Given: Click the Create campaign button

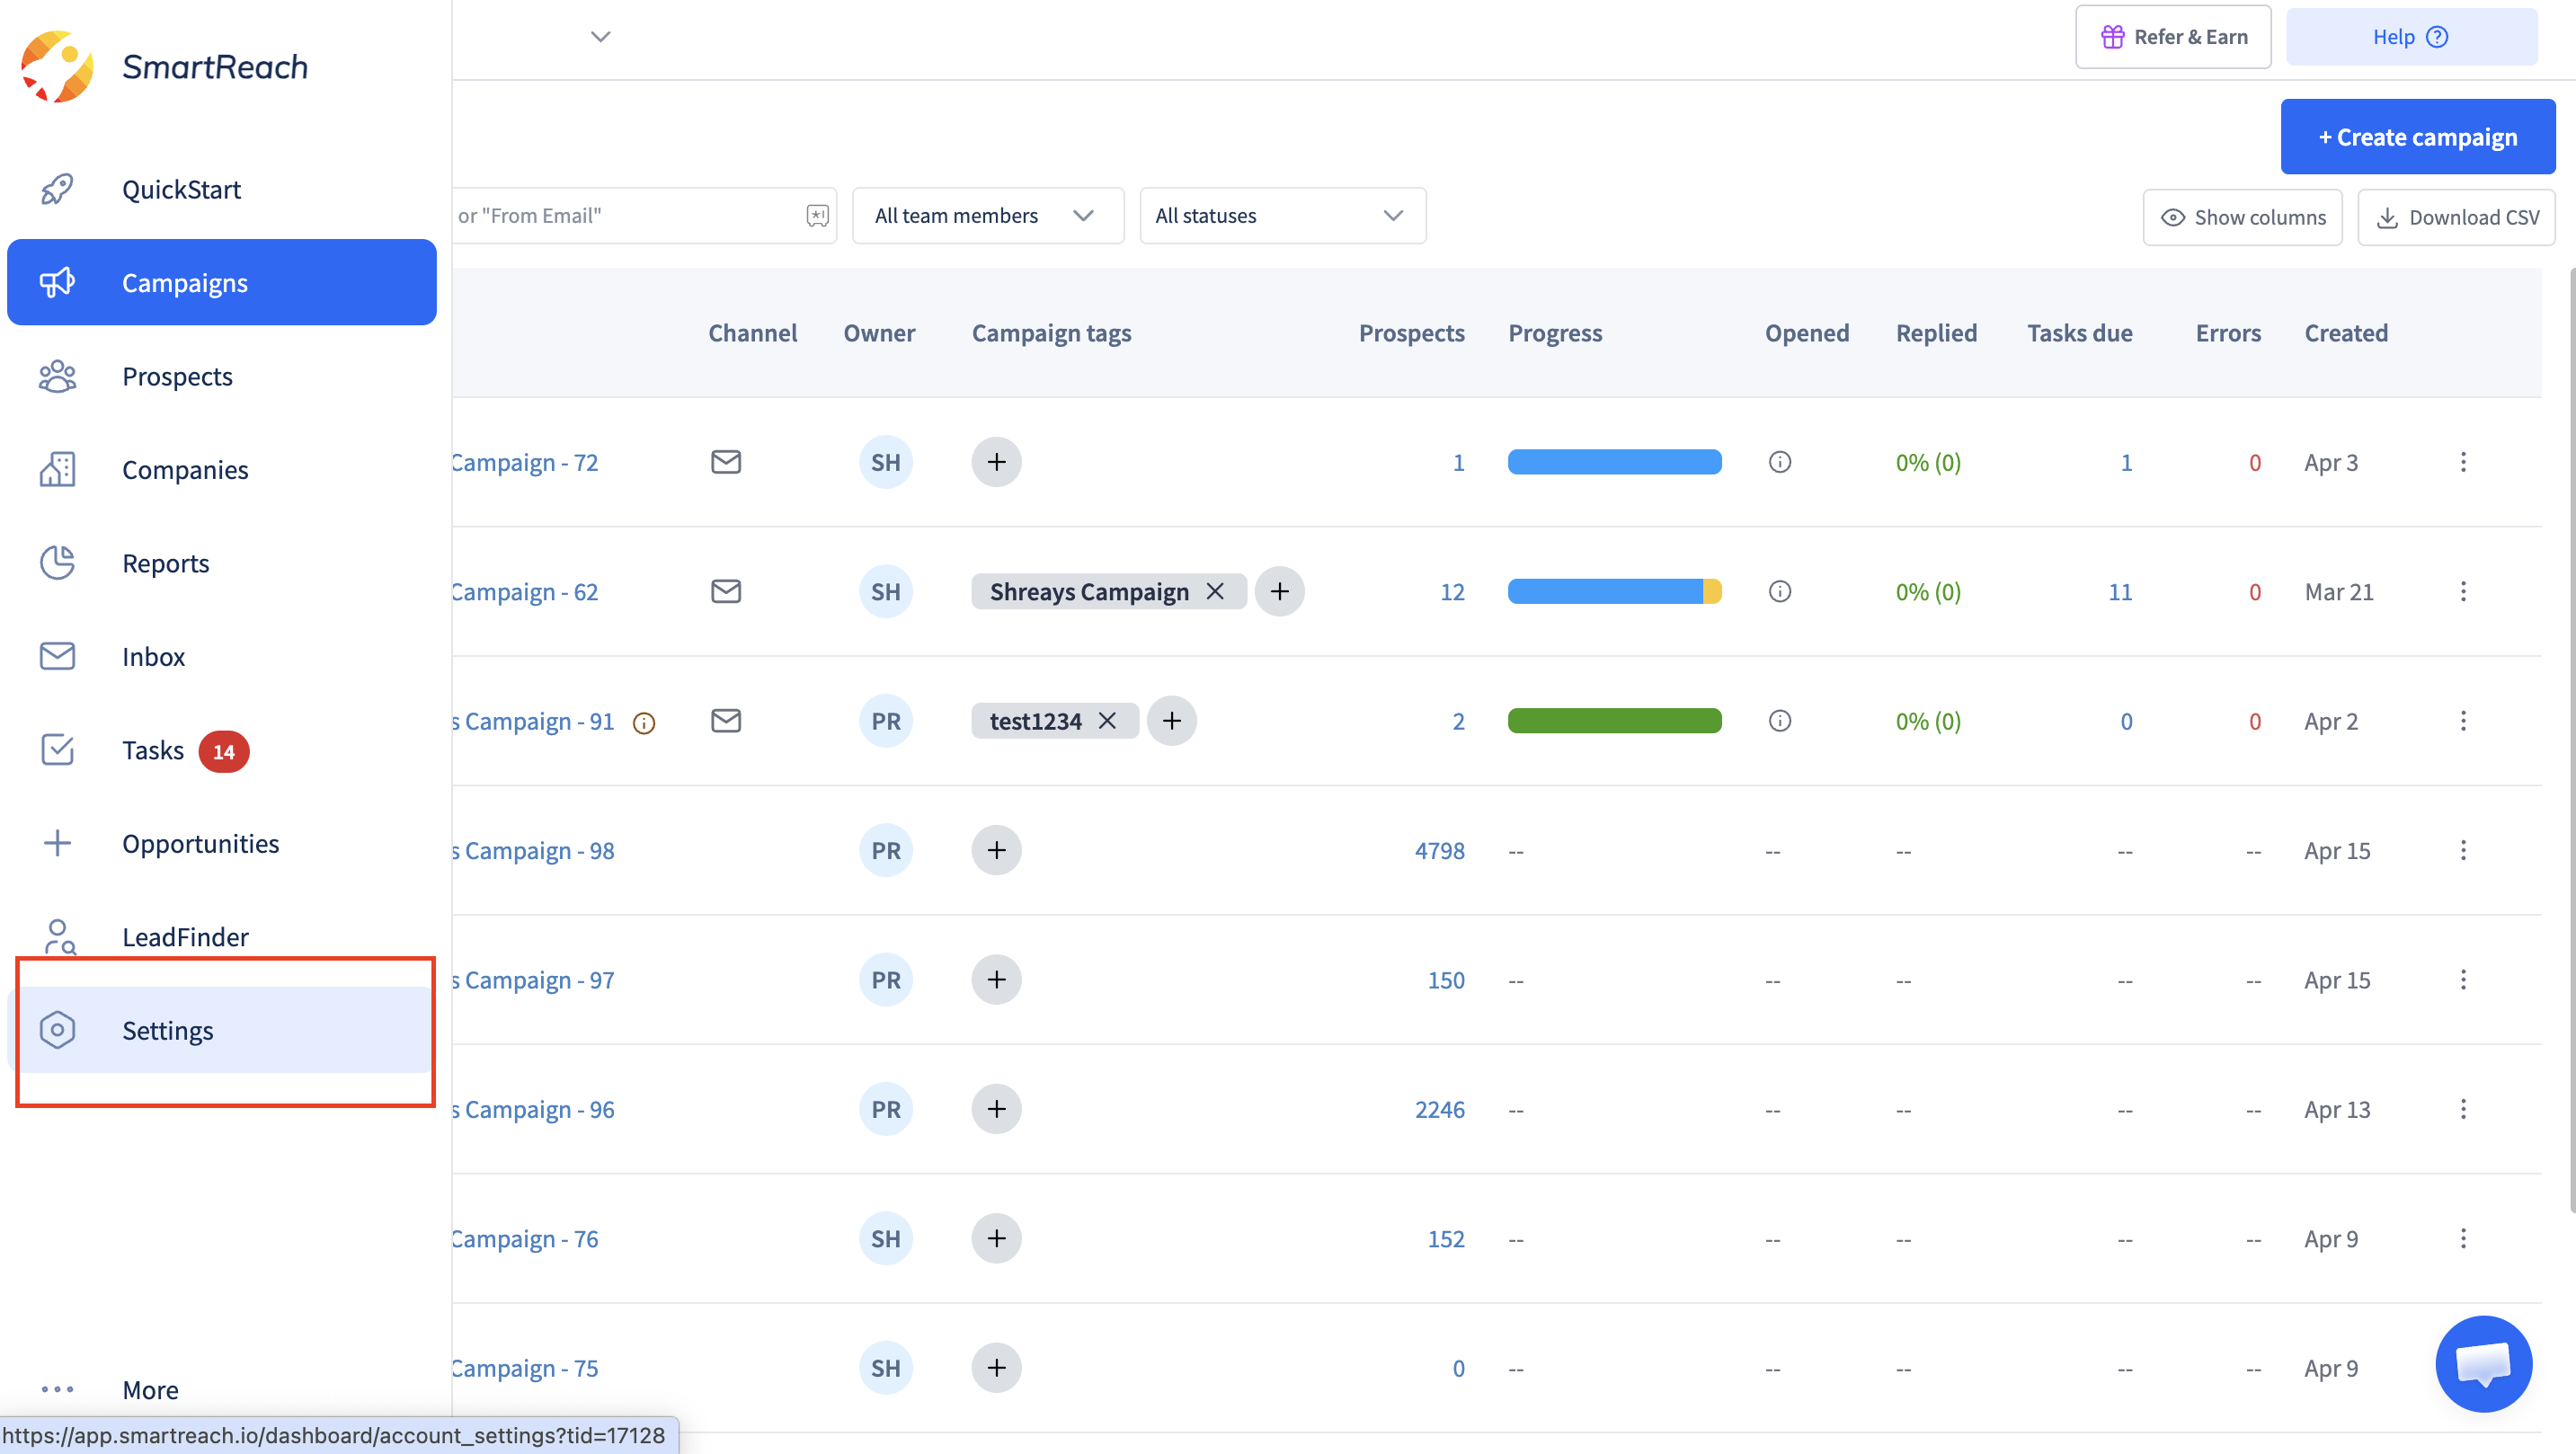Looking at the screenshot, I should [x=2417, y=137].
